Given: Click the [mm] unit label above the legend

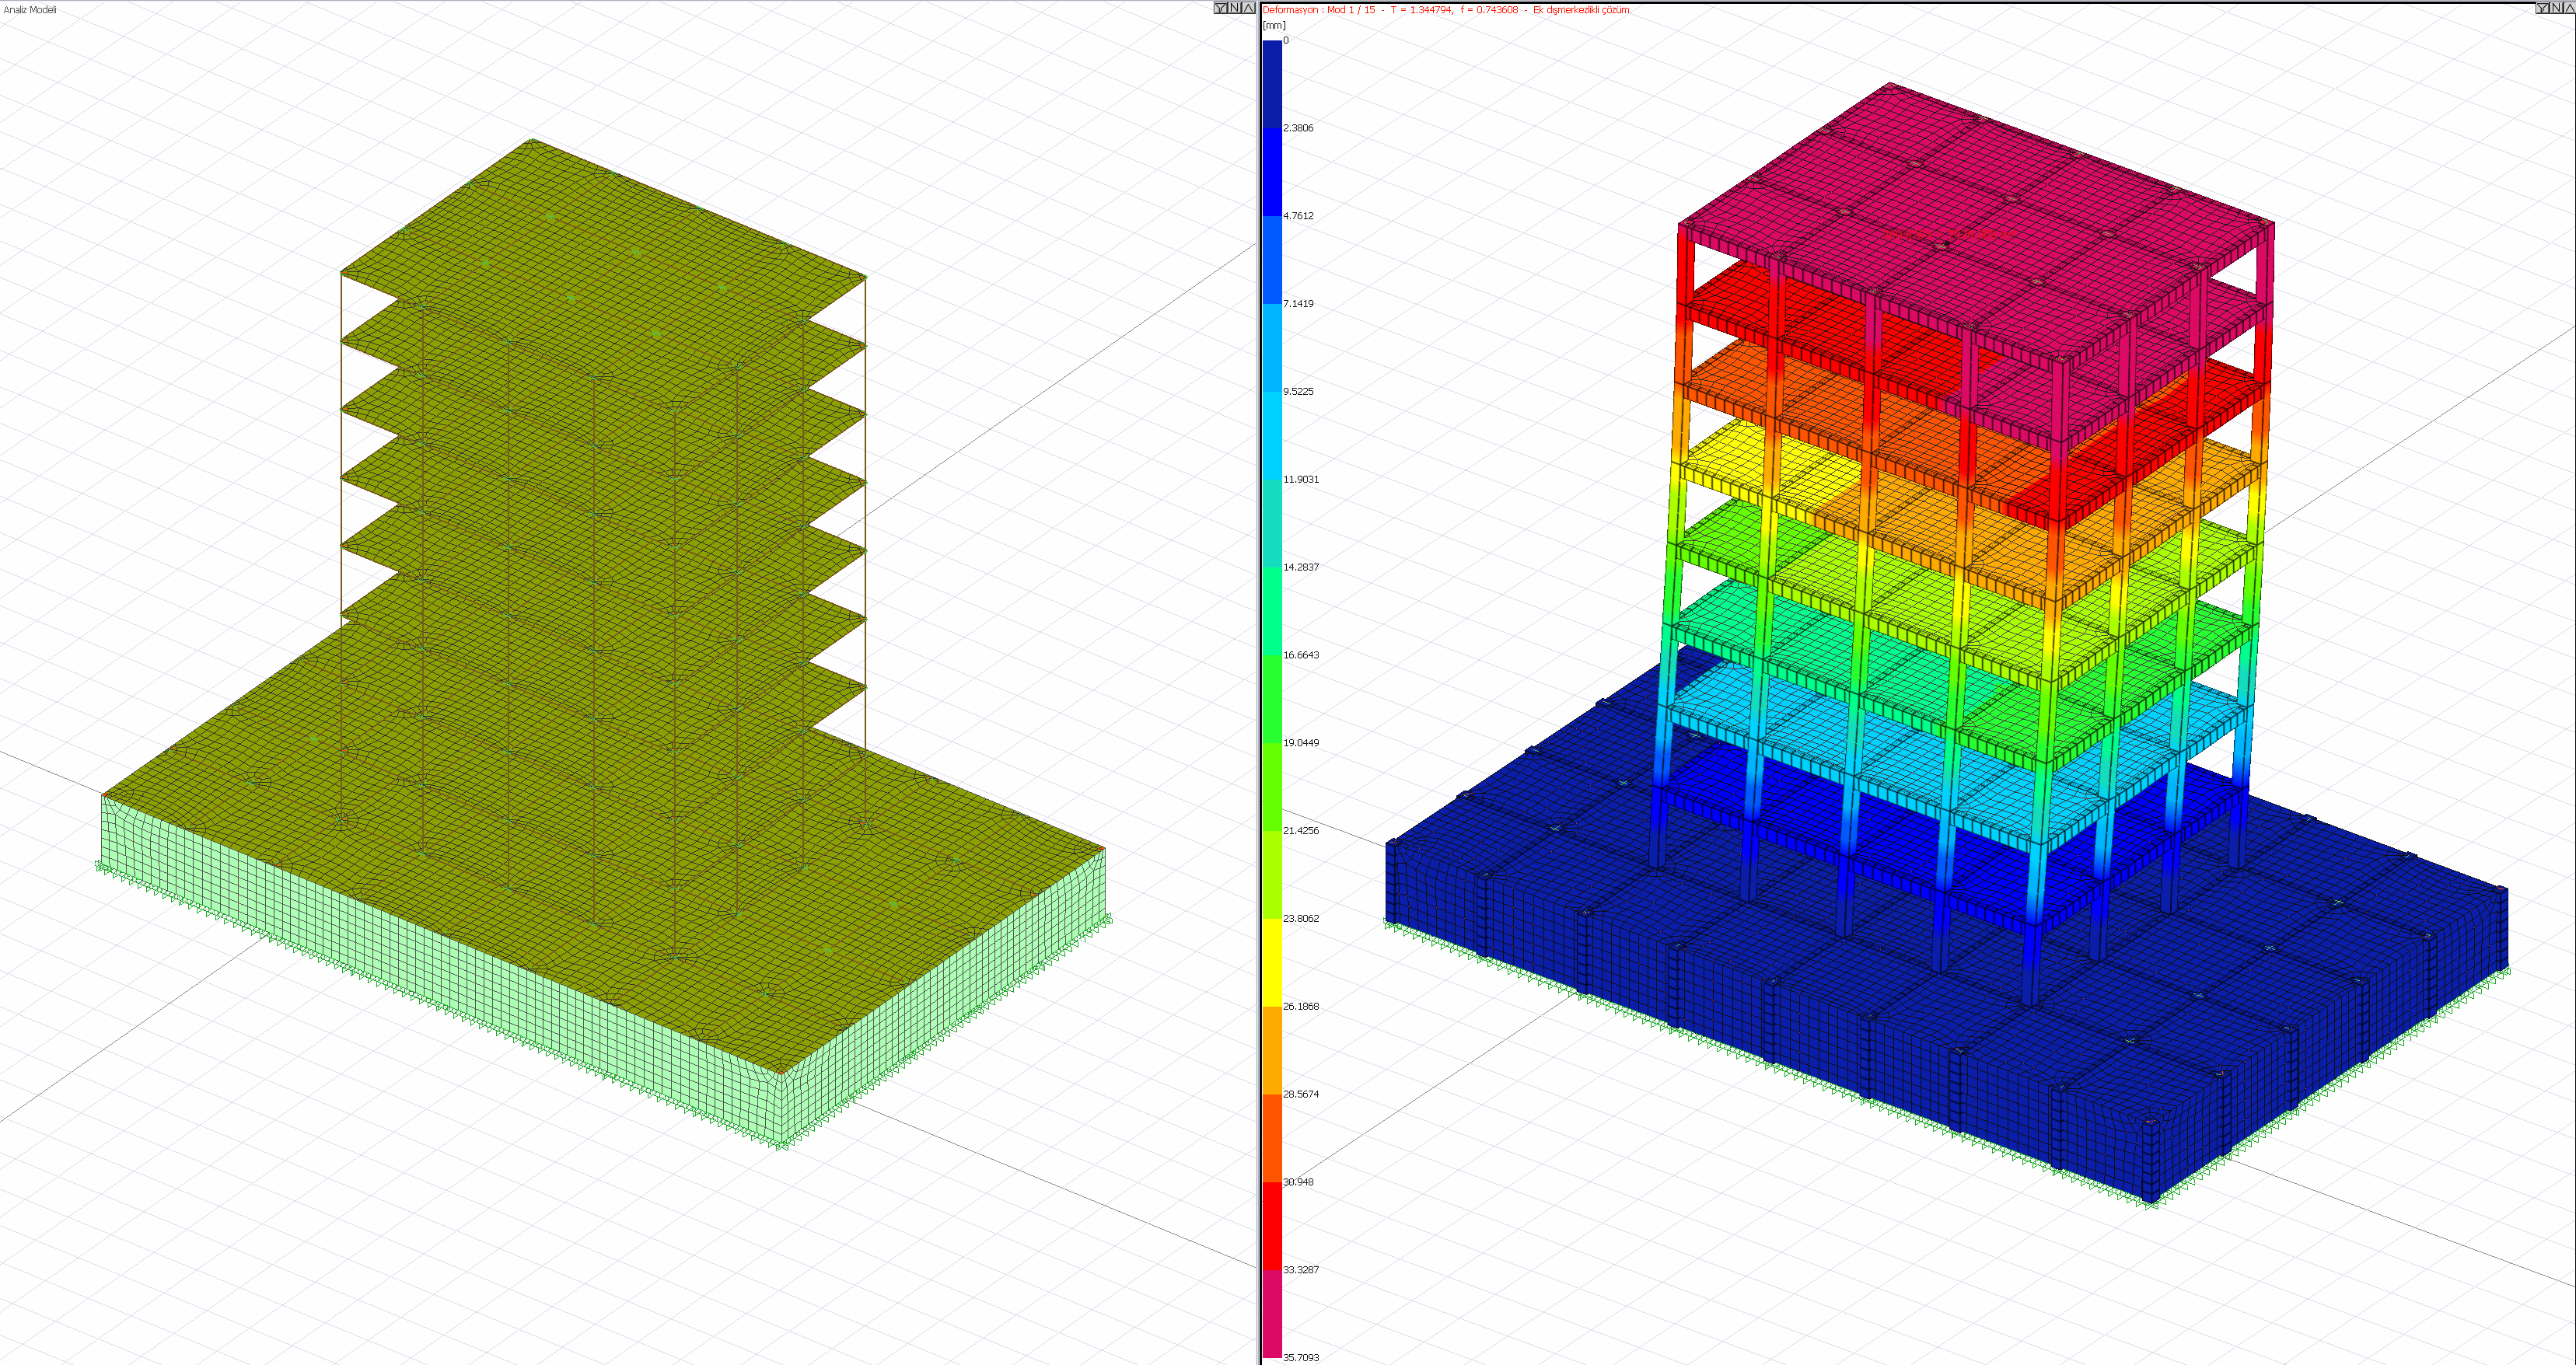Looking at the screenshot, I should coord(1274,25).
